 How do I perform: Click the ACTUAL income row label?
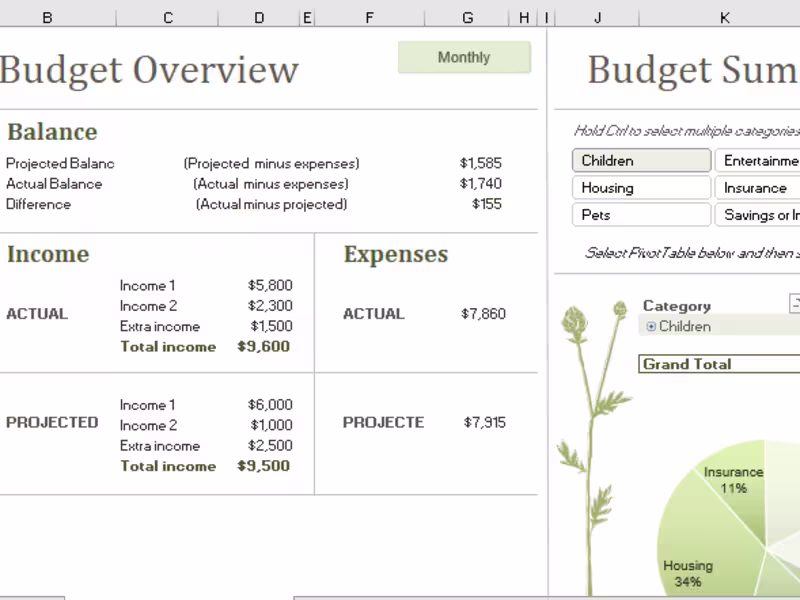pos(37,313)
